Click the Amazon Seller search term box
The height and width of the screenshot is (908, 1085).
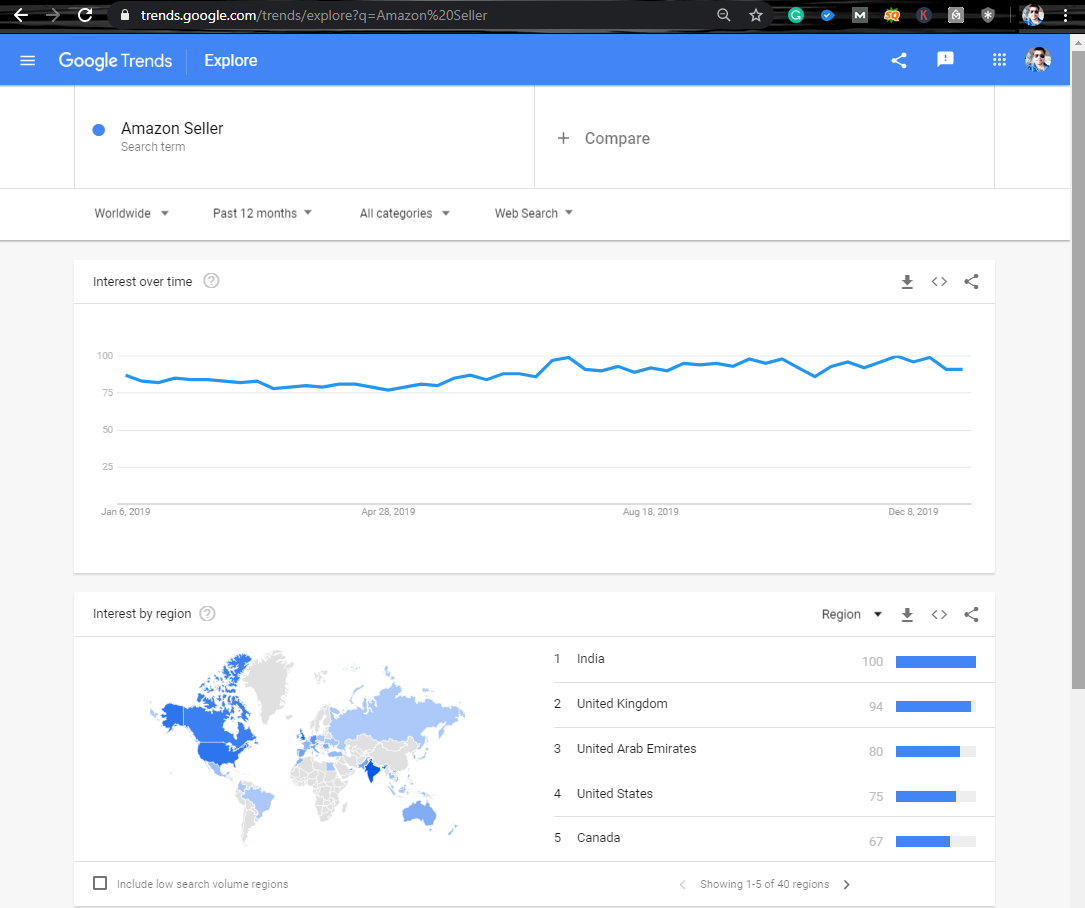tap(304, 137)
